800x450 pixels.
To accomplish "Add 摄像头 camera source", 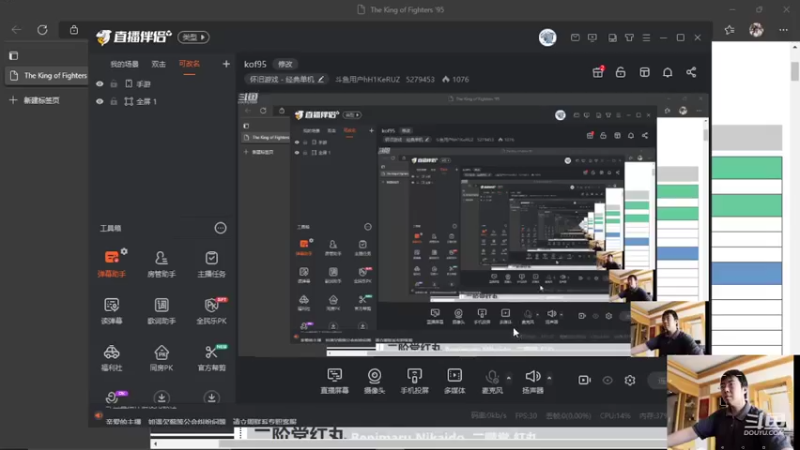I will coord(374,381).
